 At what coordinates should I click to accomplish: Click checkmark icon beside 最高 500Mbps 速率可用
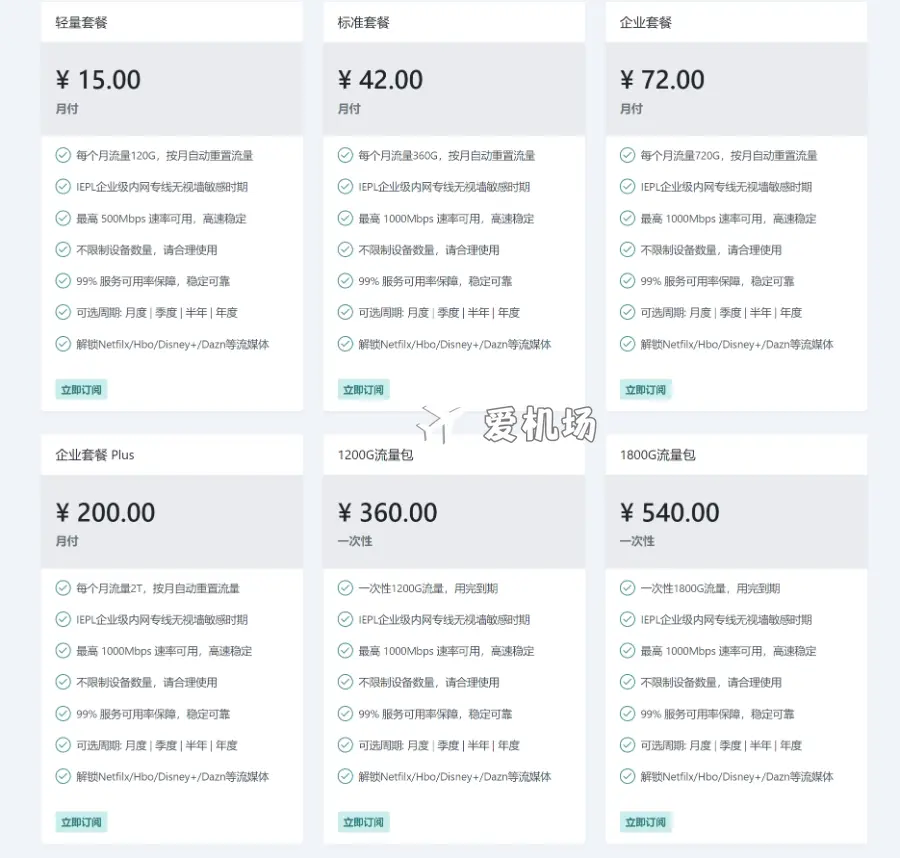63,218
